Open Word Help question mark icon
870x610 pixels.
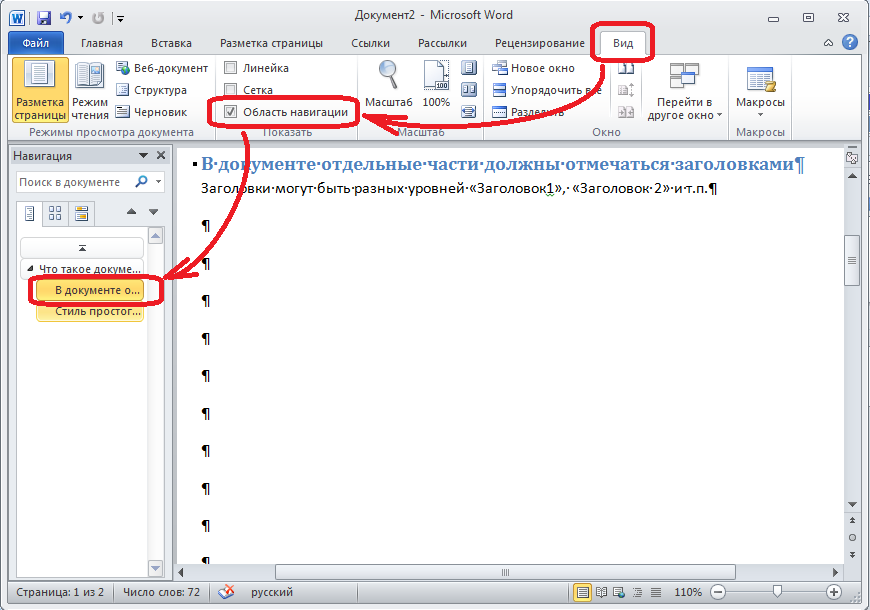click(x=850, y=43)
